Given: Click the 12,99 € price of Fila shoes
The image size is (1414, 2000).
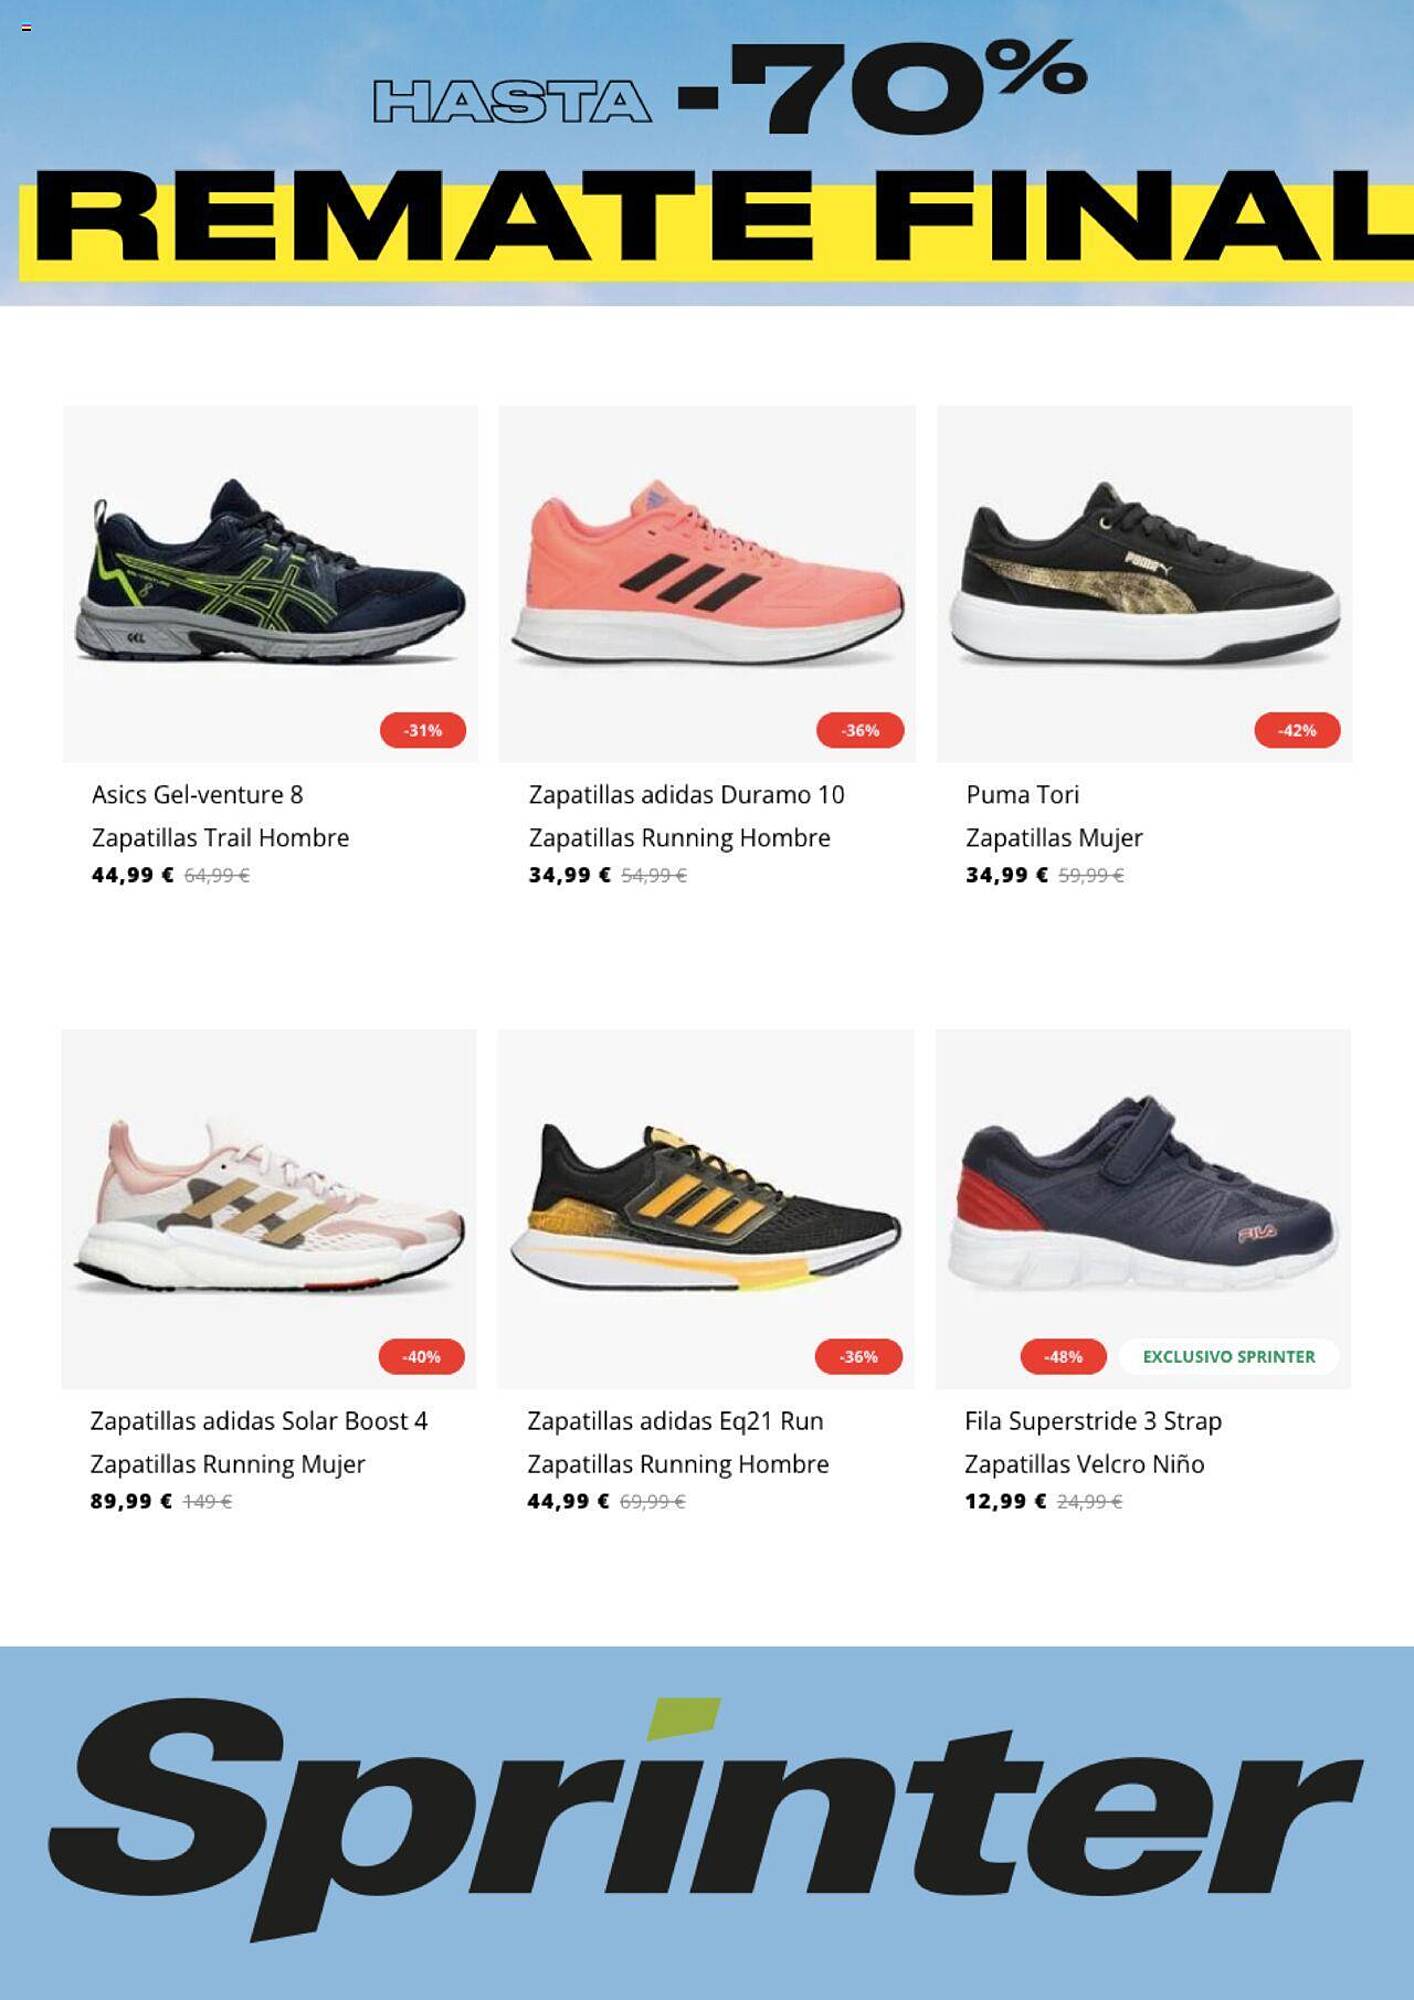Looking at the screenshot, I should point(1006,1501).
